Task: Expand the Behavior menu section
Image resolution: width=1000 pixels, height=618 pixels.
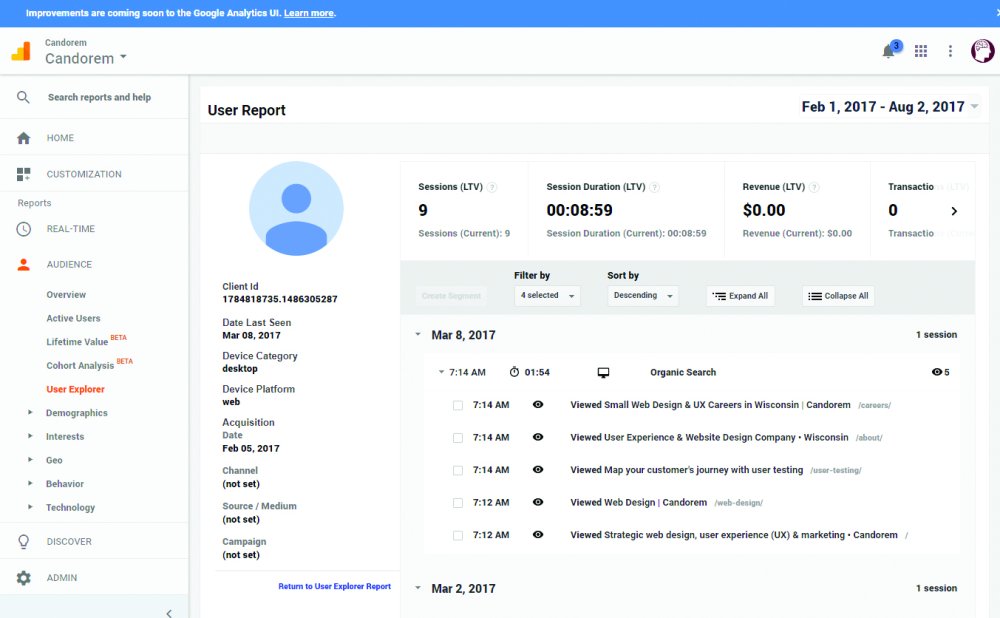Action: (30, 483)
